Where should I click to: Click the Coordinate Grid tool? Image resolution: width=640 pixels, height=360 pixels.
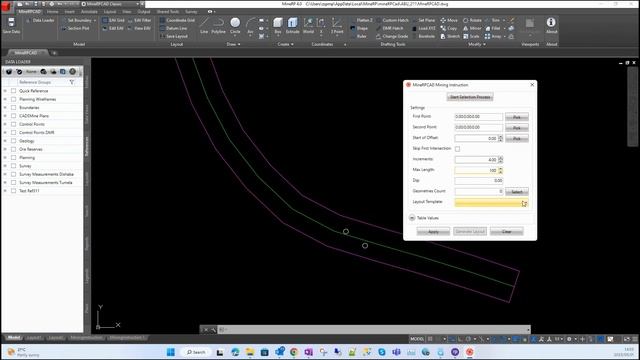(x=177, y=20)
